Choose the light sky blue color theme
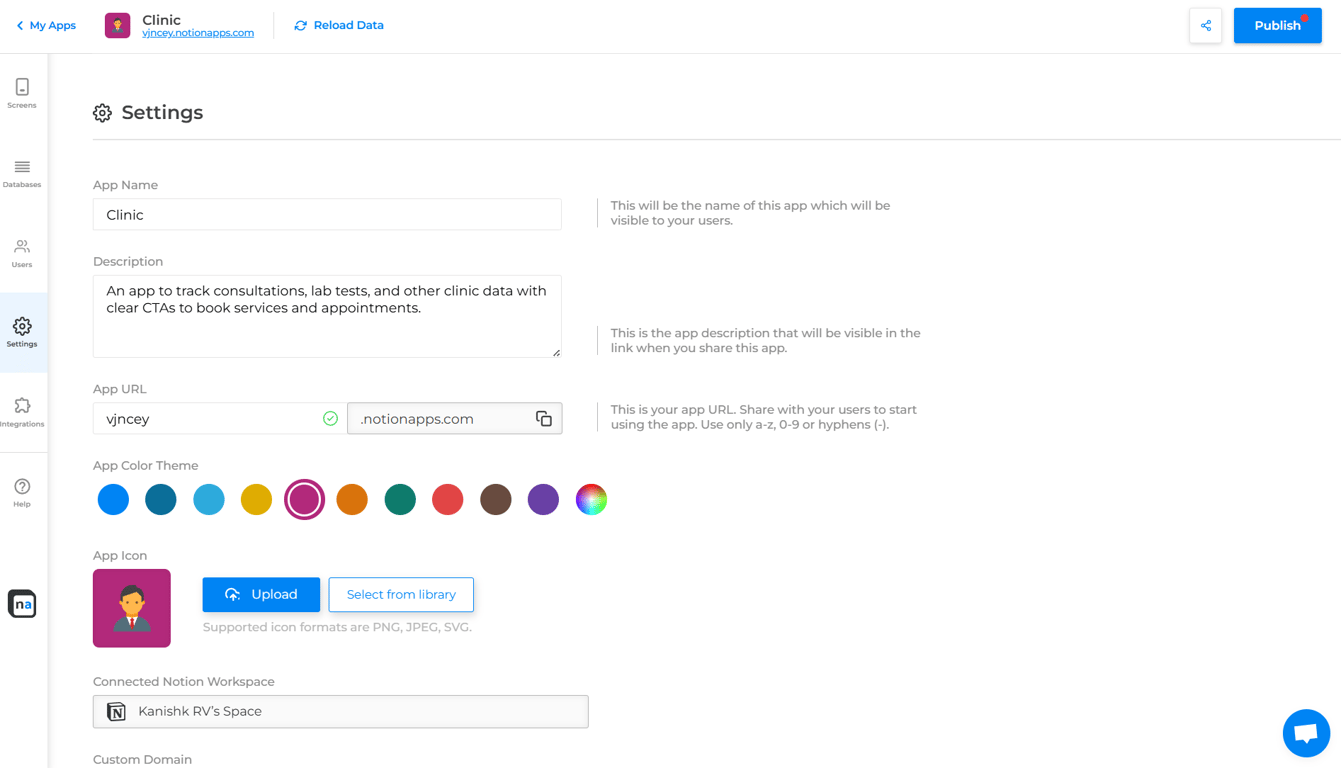This screenshot has width=1341, height=768. (209, 500)
